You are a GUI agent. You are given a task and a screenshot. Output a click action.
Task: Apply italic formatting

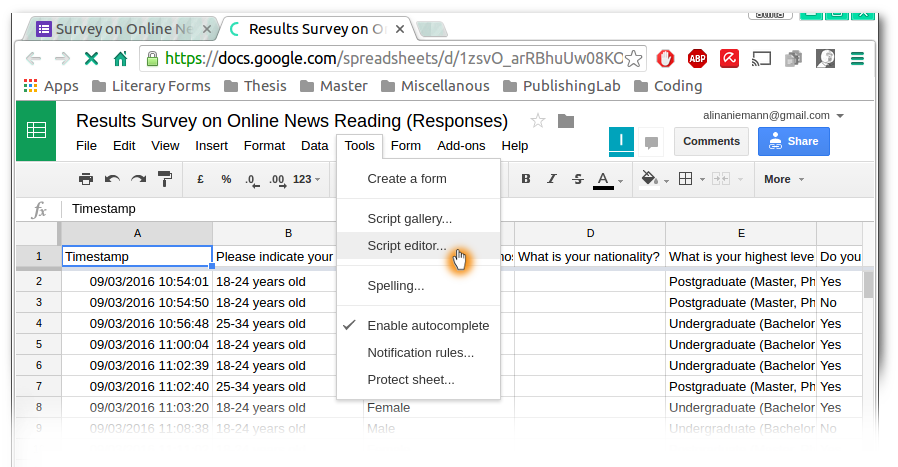(552, 179)
